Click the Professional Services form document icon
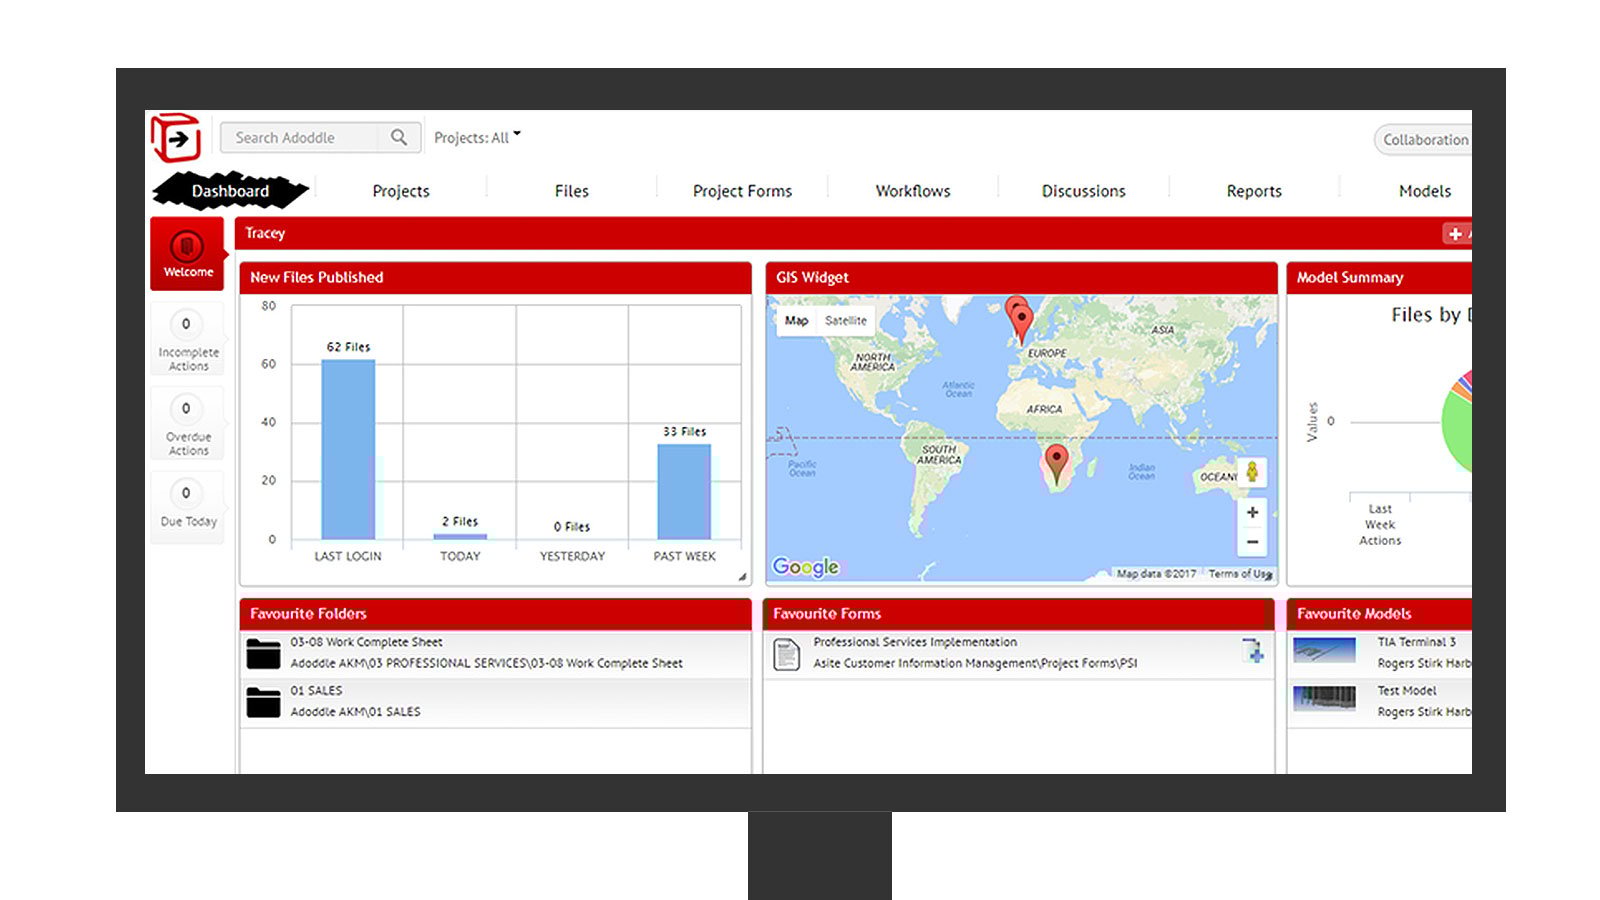Image resolution: width=1600 pixels, height=900 pixels. 787,654
